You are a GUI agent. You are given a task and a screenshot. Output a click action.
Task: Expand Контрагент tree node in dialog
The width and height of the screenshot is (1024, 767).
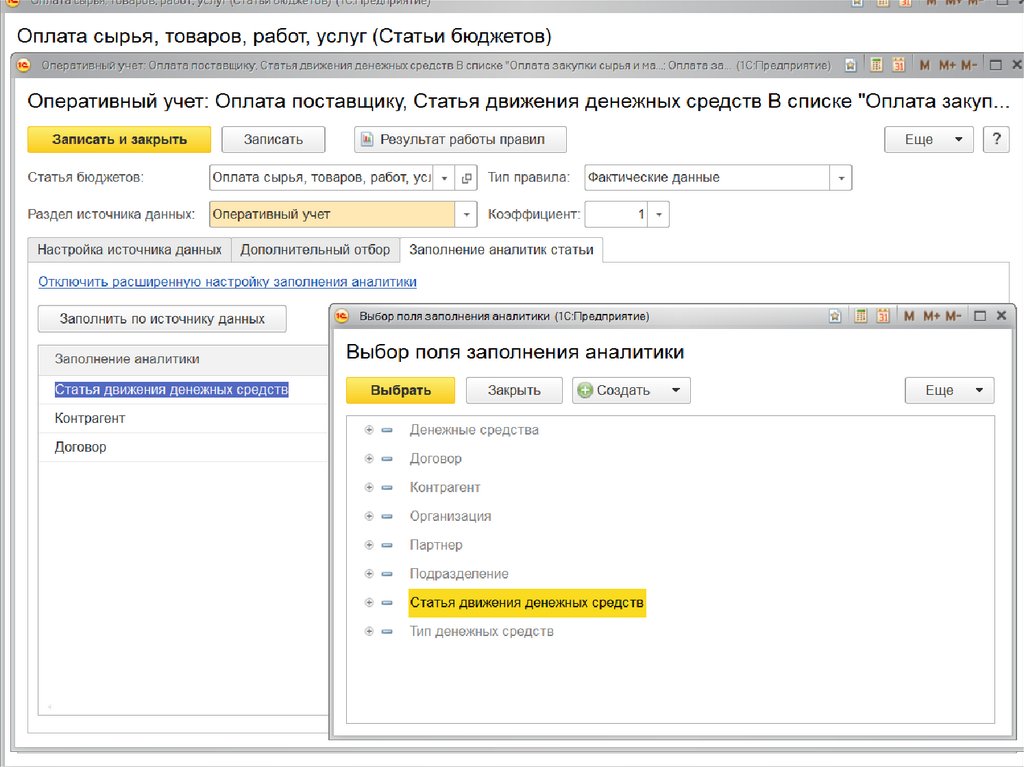point(369,487)
